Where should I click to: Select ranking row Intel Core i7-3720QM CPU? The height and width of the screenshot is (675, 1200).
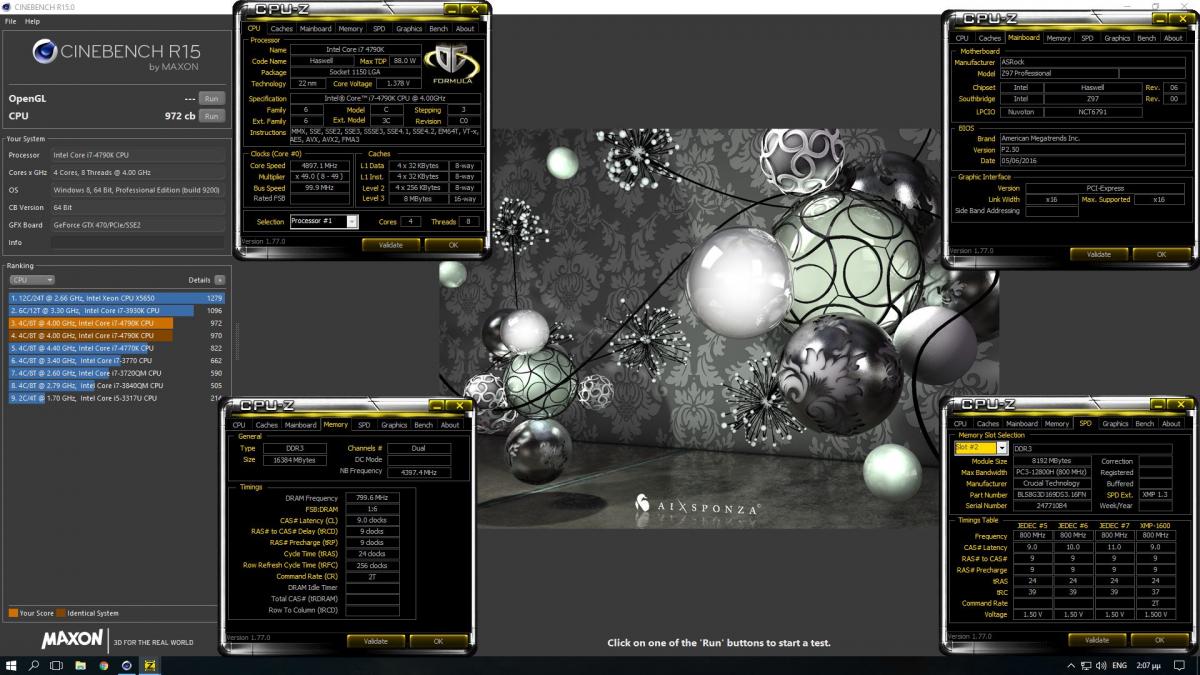pyautogui.click(x=116, y=373)
